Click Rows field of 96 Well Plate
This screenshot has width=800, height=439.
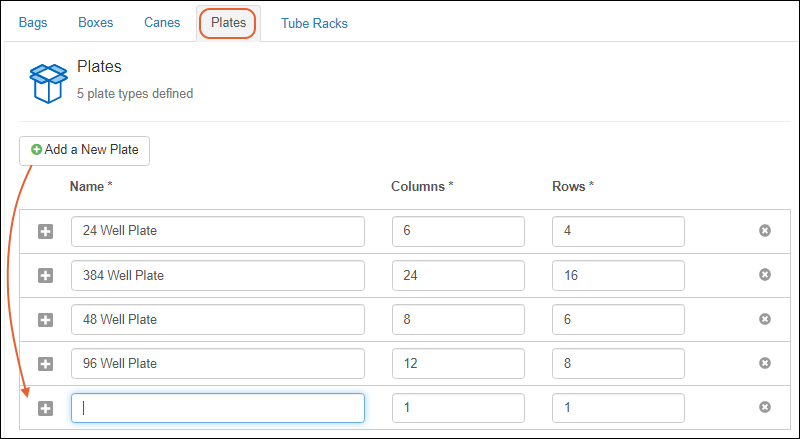click(x=618, y=363)
